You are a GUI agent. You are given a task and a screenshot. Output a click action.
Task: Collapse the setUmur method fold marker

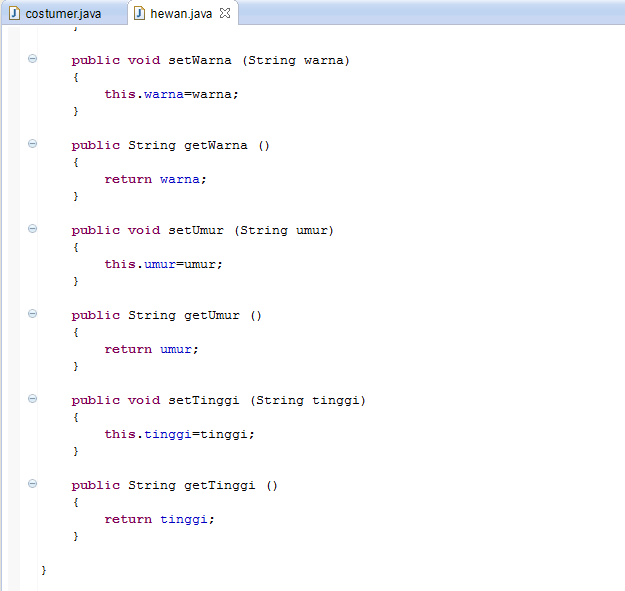(32, 228)
